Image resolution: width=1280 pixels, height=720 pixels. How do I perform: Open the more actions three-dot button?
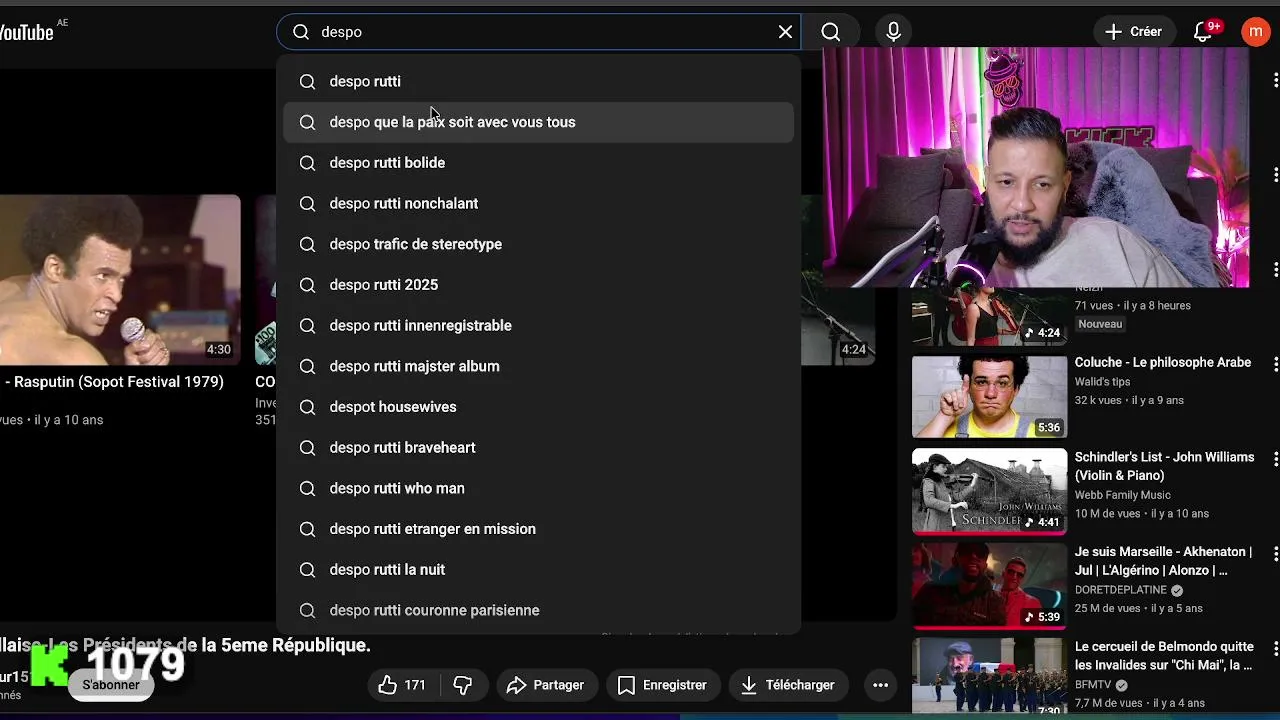(x=880, y=685)
